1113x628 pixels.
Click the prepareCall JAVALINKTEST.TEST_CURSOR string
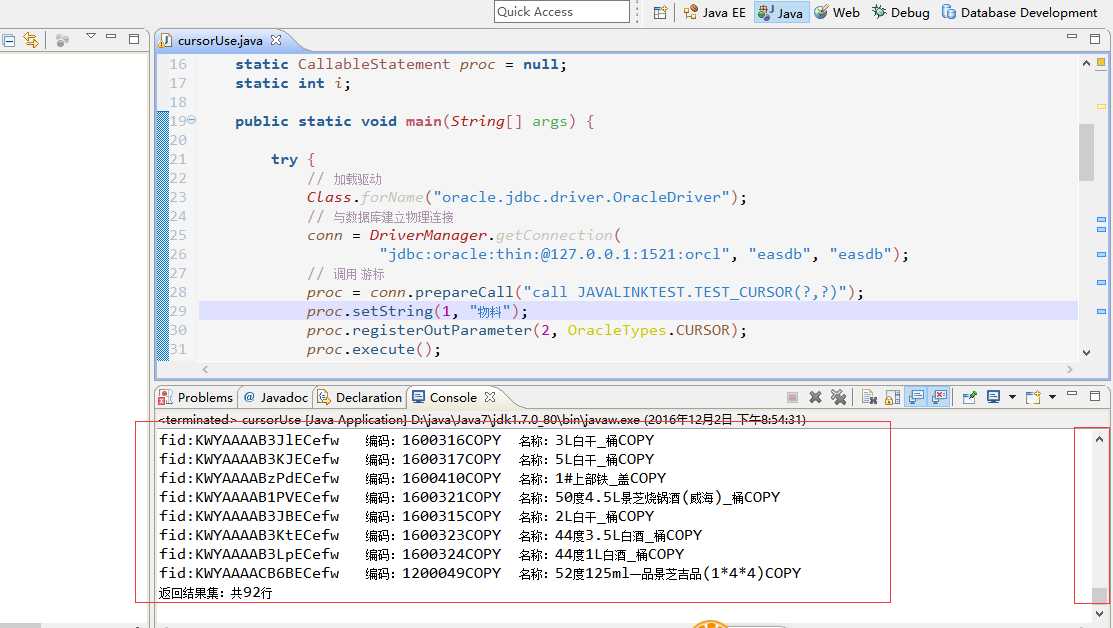click(685, 292)
